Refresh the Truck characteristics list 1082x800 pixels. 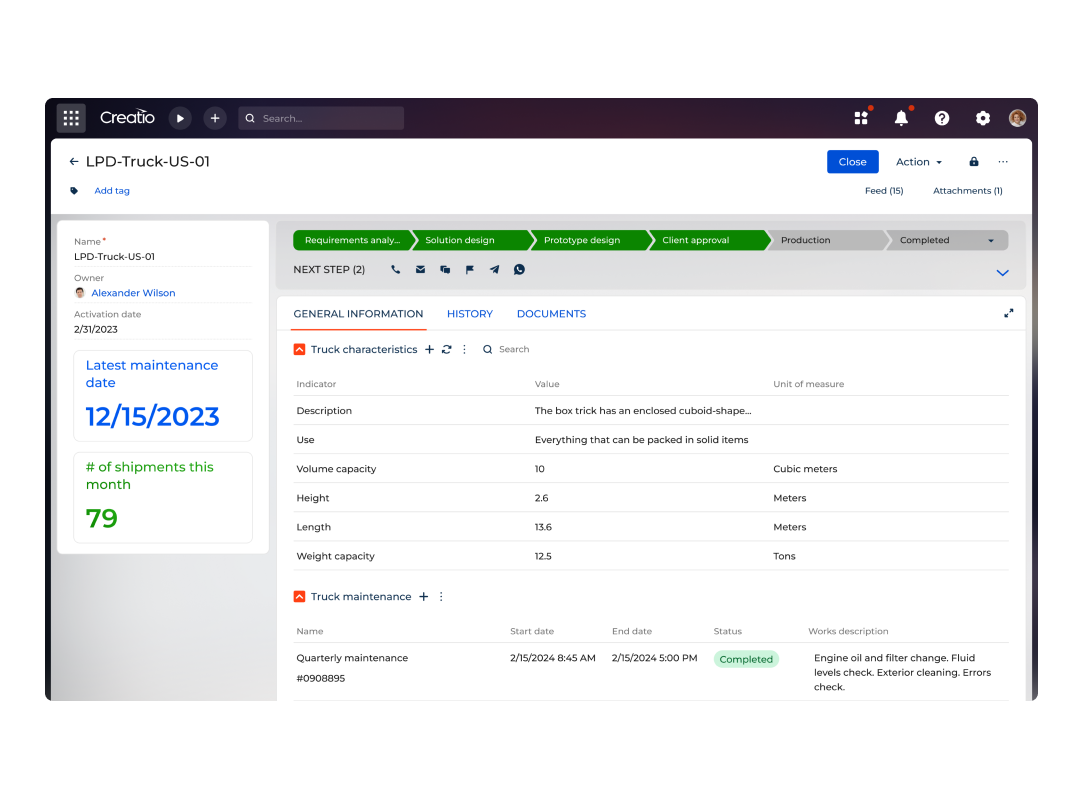[x=446, y=349]
